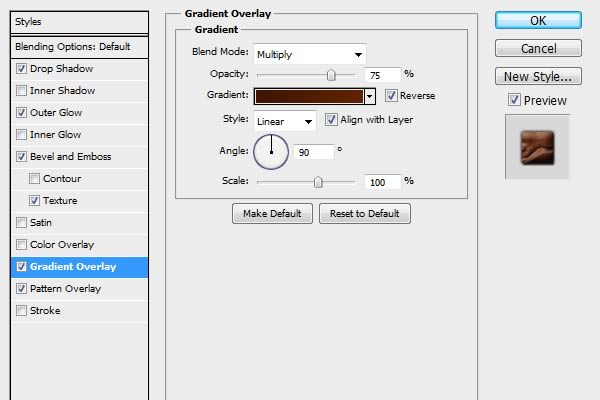600x400 pixels.
Task: Toggle the Preview checkbox
Action: pyautogui.click(x=514, y=100)
